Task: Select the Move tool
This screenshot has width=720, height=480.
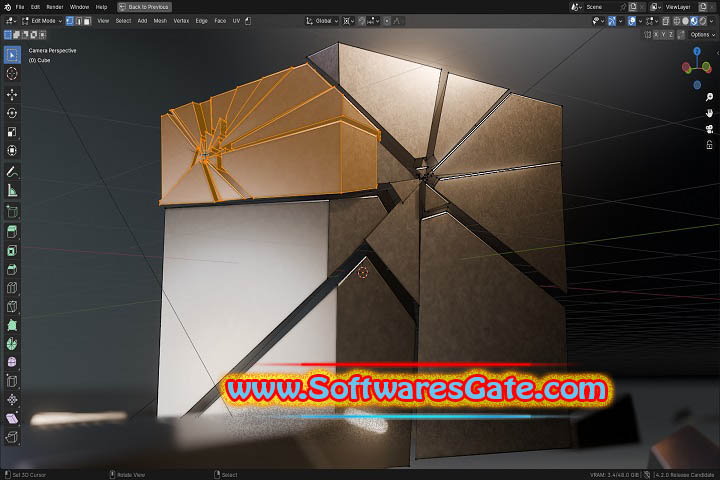Action: 12,95
